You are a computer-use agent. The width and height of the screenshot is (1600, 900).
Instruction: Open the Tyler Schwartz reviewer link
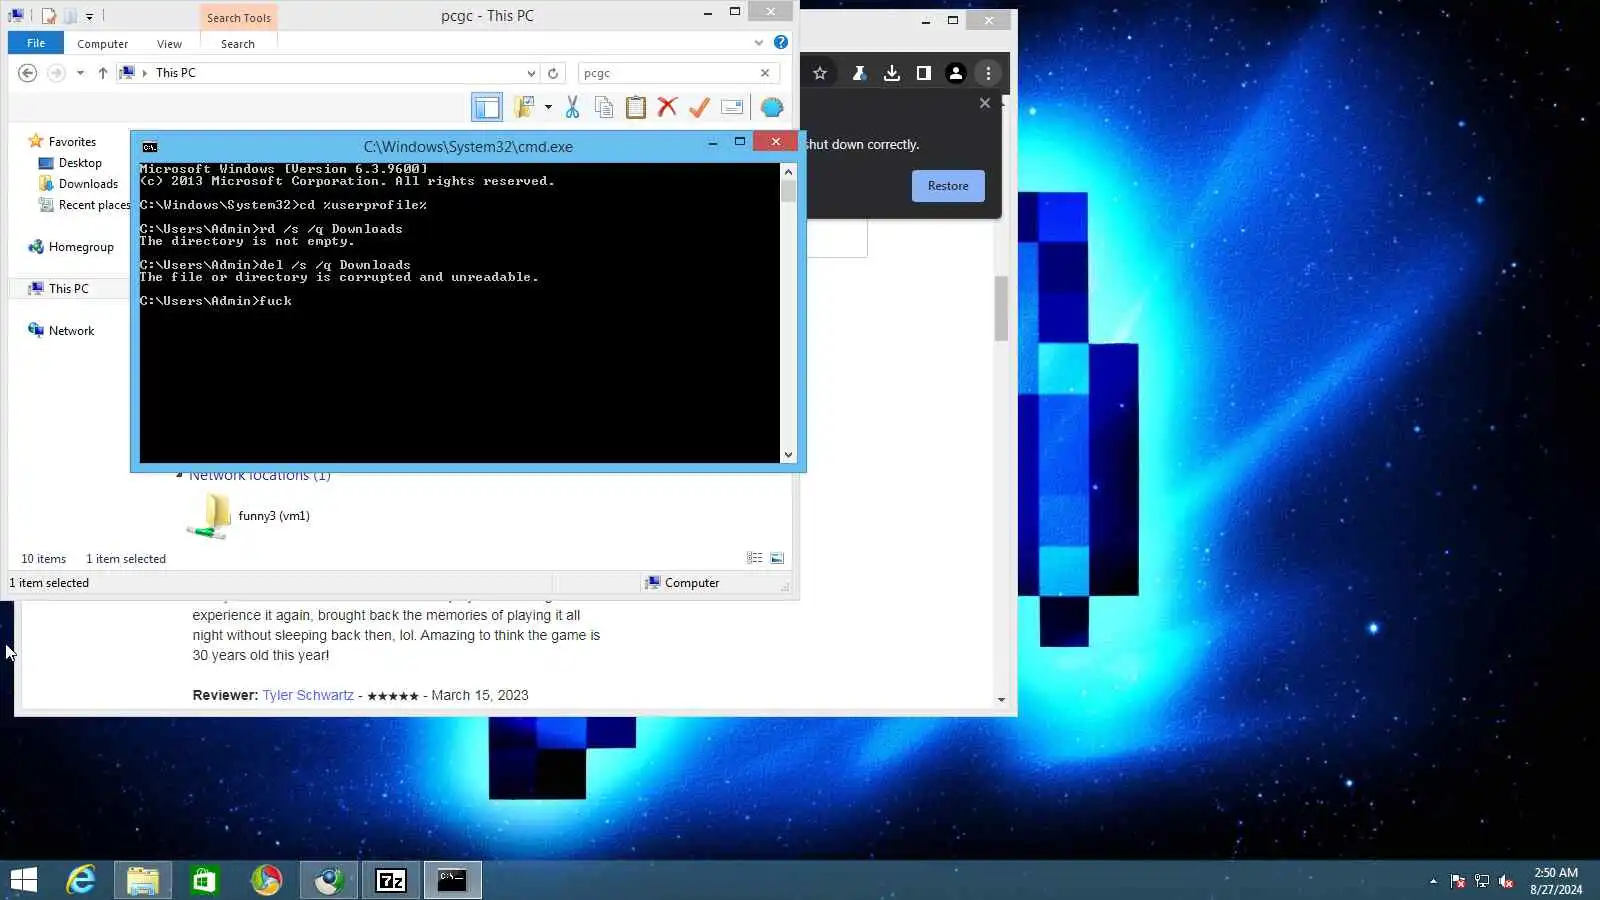click(308, 695)
